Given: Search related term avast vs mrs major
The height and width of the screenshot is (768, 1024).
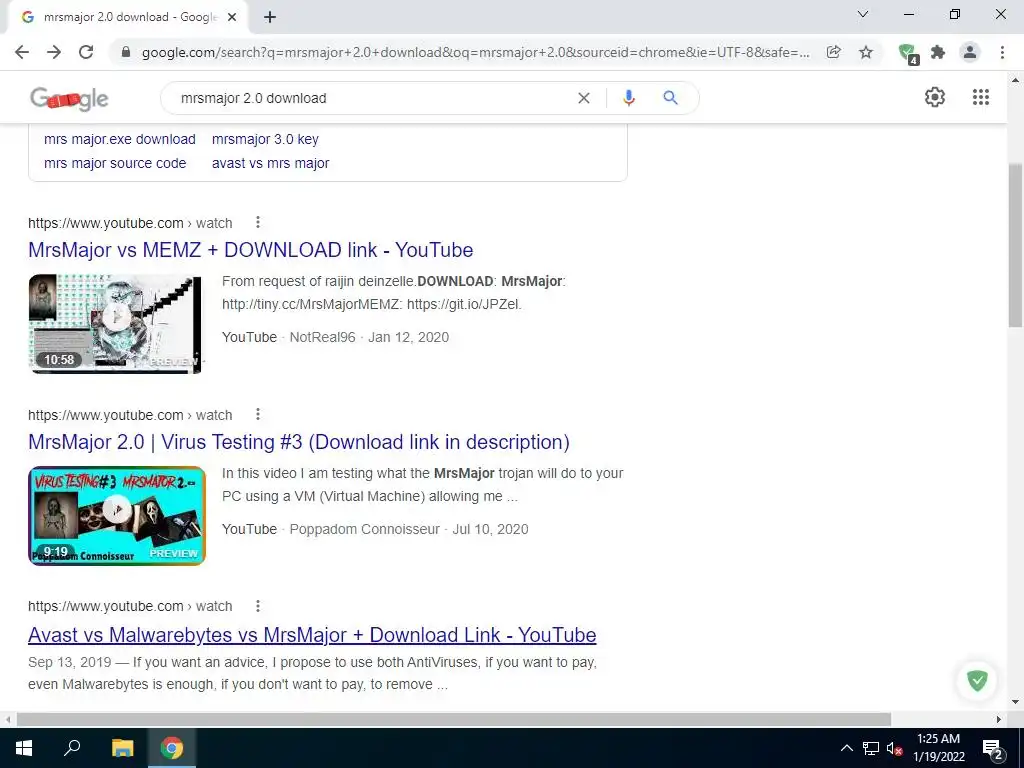Looking at the screenshot, I should pos(270,163).
